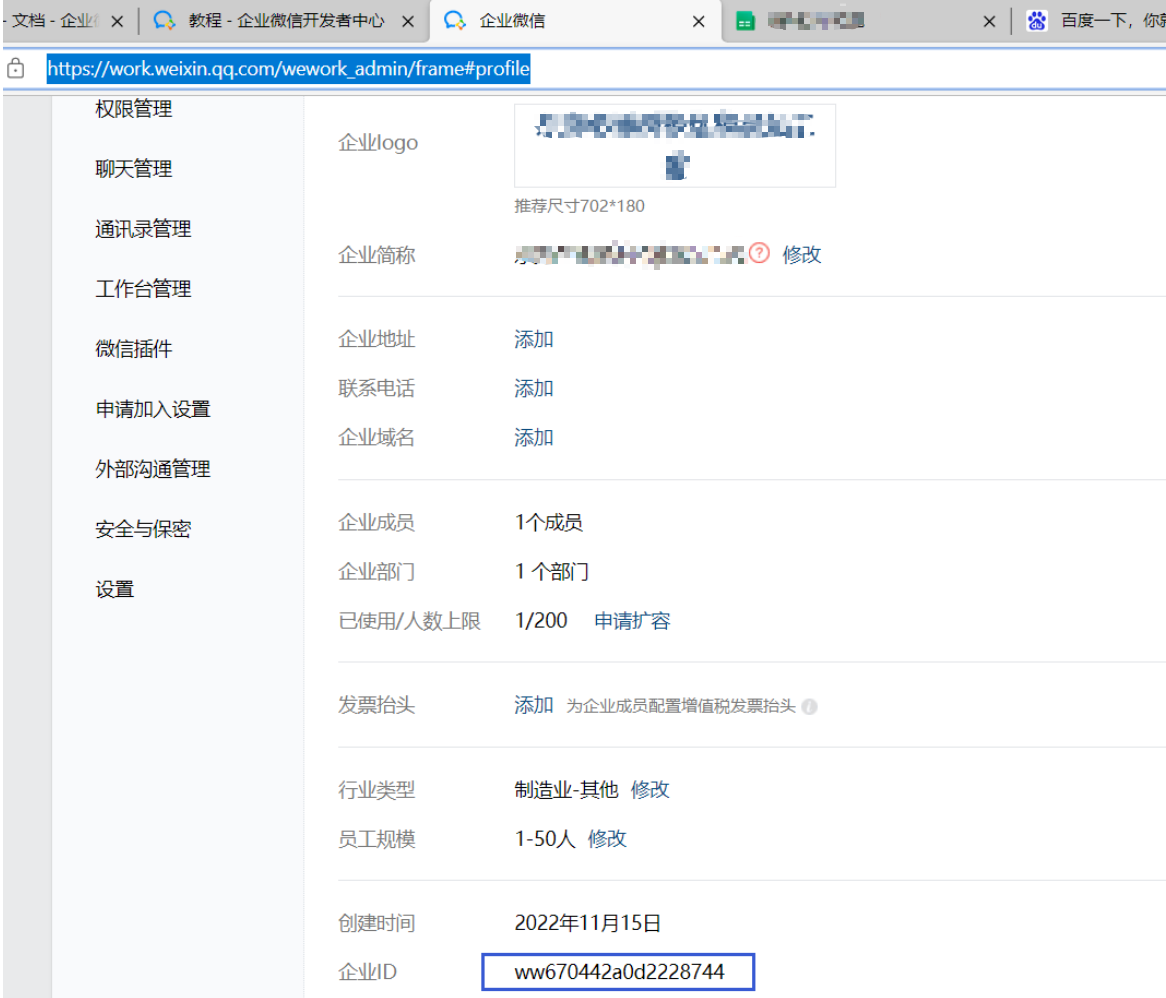Open 权限管理 in the sidebar
Viewport: 1166px width, 998px height.
tap(134, 109)
